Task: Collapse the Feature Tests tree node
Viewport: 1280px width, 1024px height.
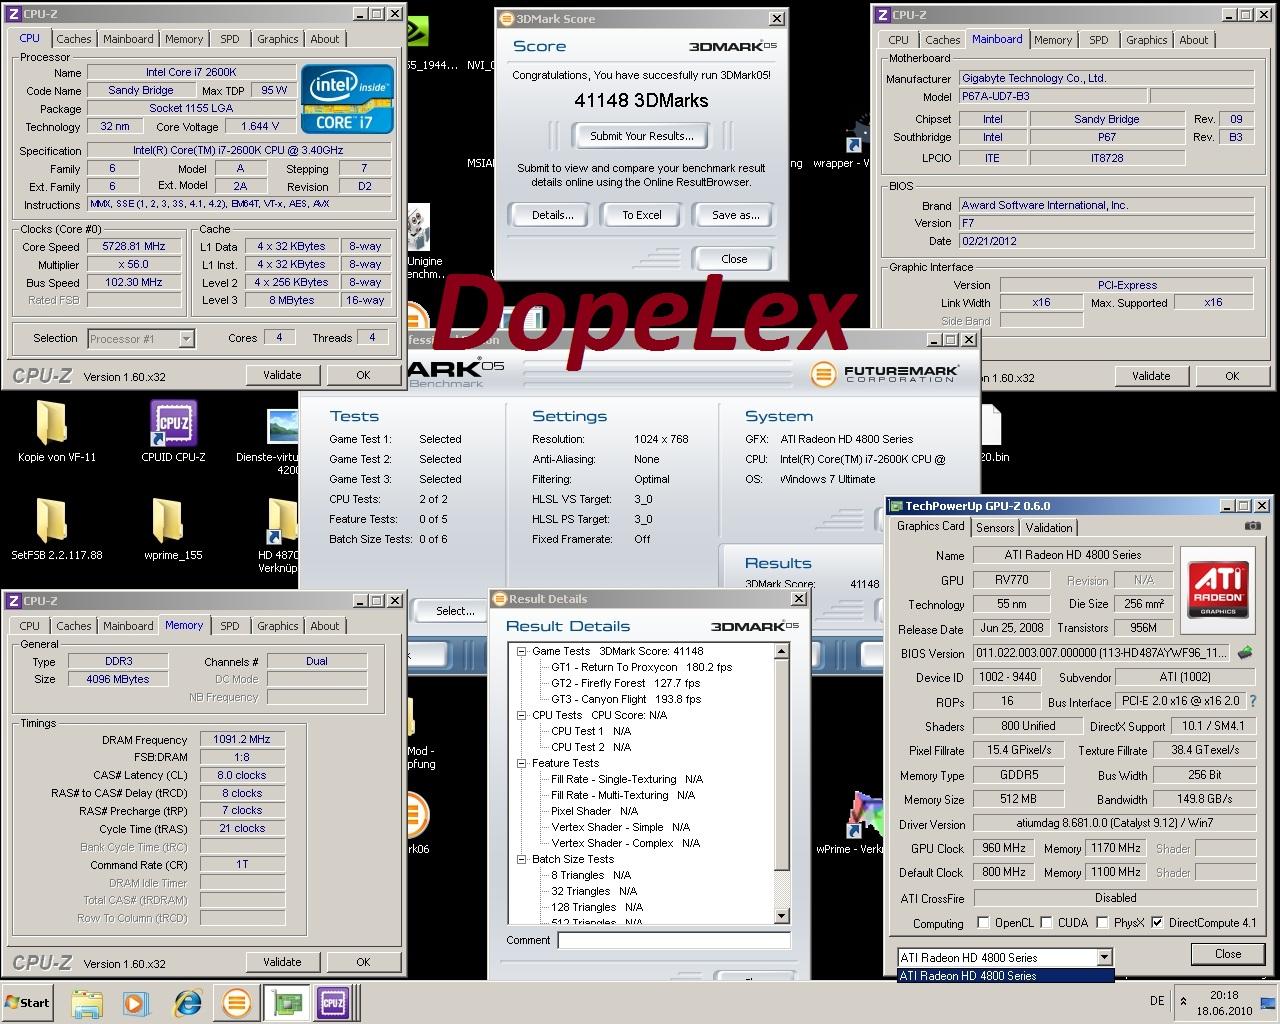Action: click(x=521, y=763)
